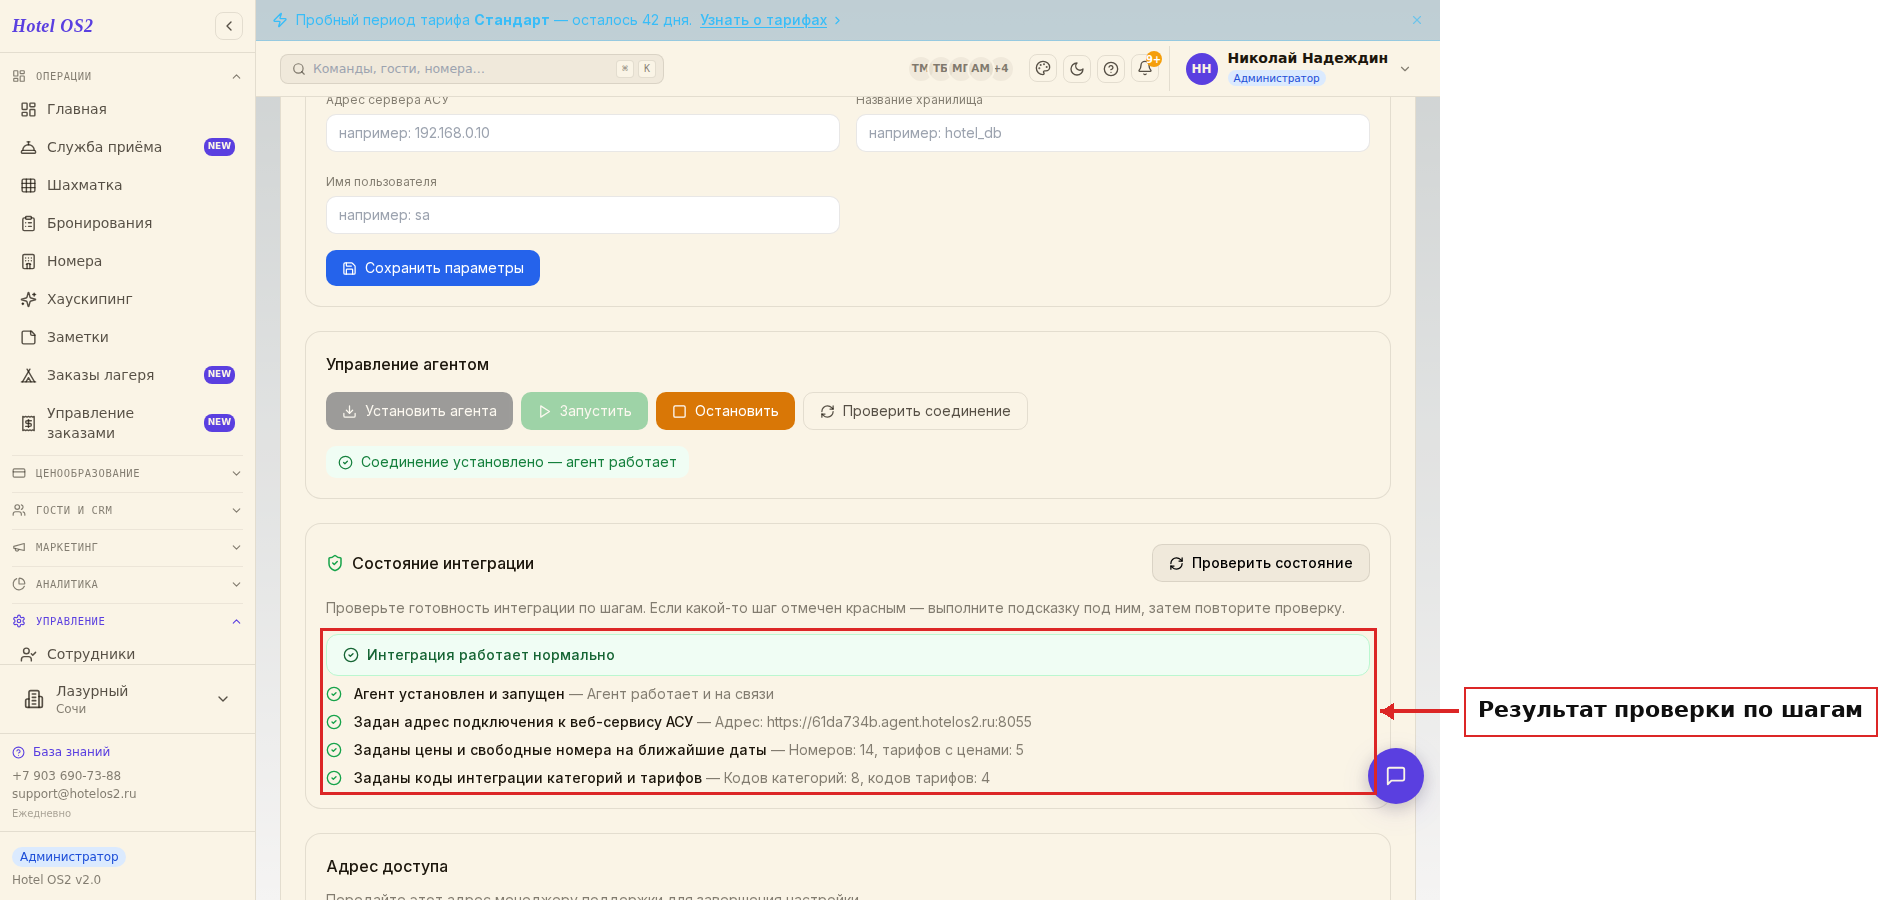Open the help question mark icon
This screenshot has width=1901, height=900.
click(1111, 69)
